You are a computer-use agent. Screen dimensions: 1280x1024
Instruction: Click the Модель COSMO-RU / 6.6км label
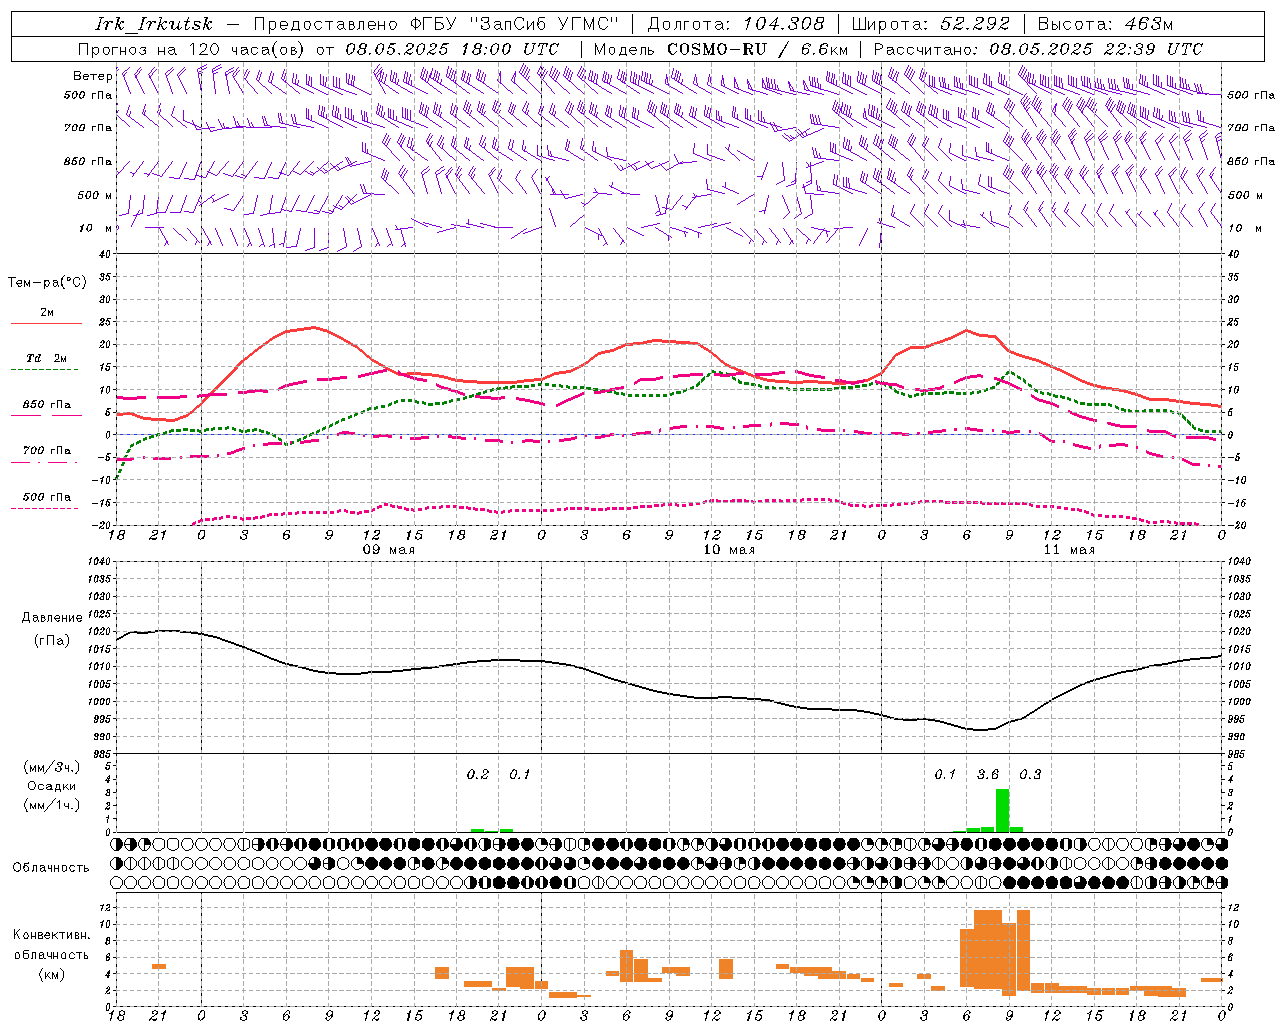pos(721,49)
